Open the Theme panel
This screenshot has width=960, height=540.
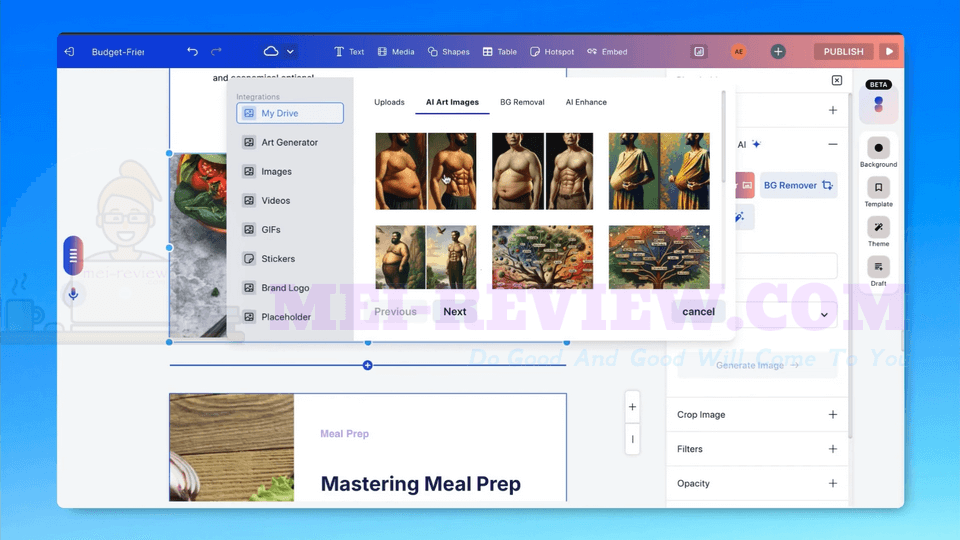pos(879,232)
